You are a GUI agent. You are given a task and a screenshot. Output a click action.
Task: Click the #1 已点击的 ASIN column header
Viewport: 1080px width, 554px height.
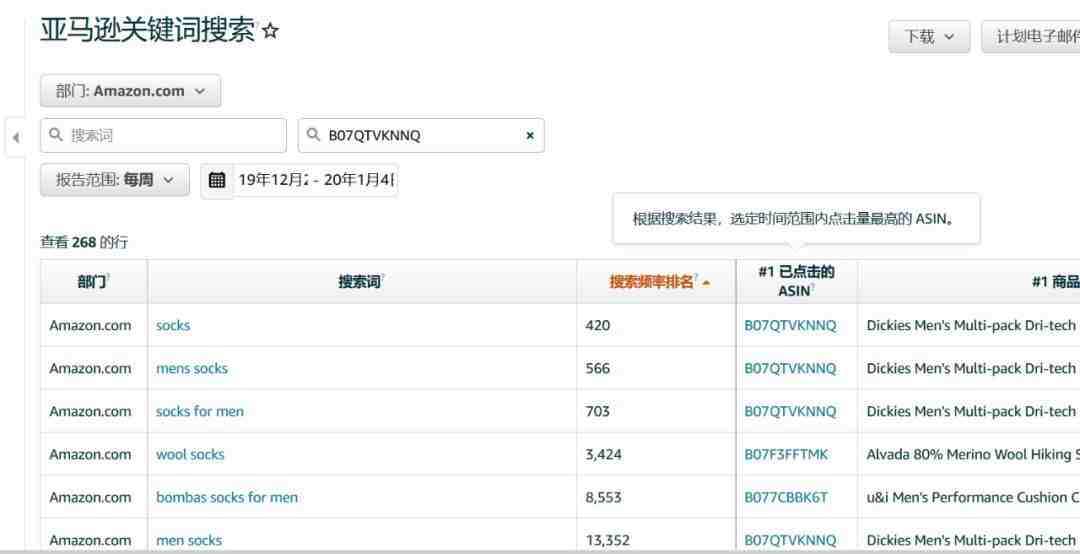[796, 282]
